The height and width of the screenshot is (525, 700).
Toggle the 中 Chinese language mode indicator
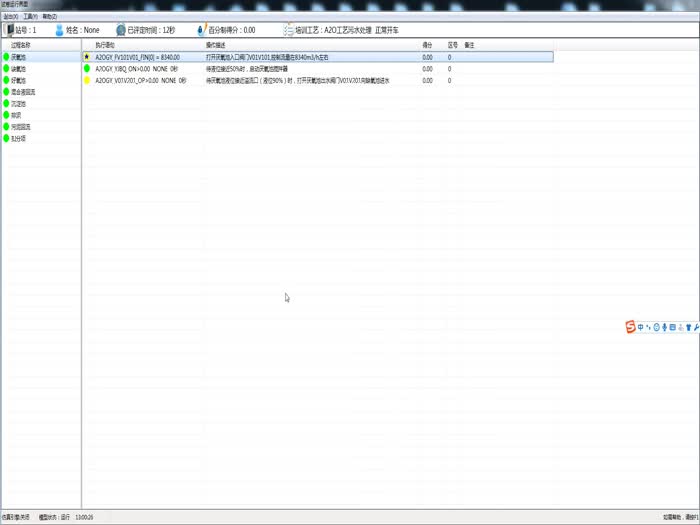click(x=641, y=327)
